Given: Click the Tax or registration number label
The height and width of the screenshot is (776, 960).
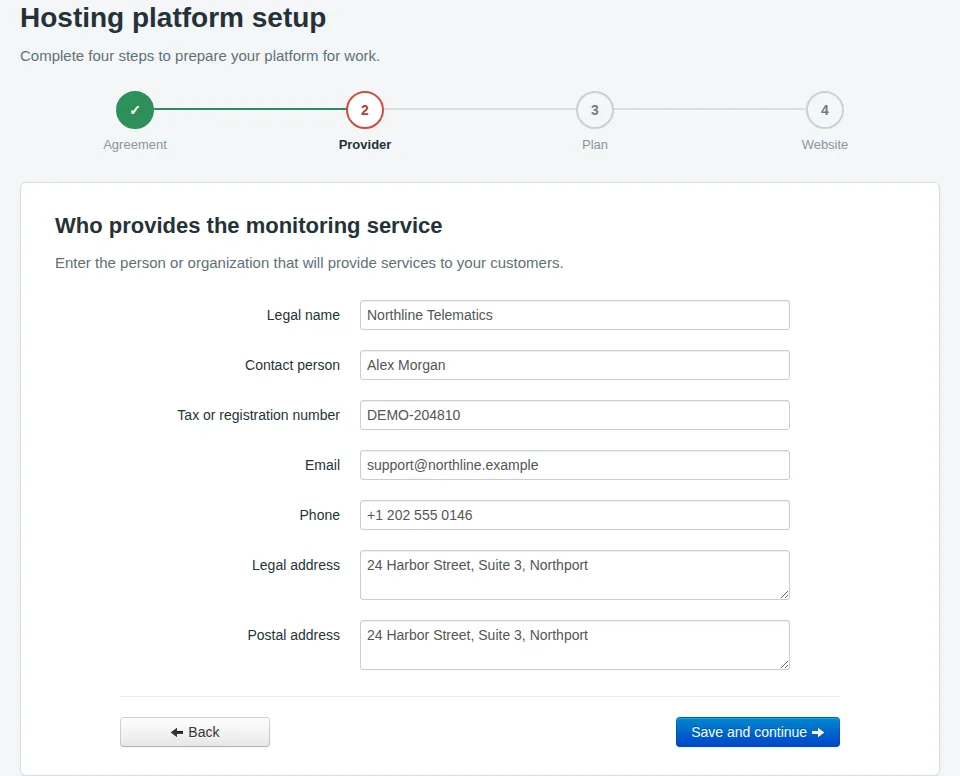Looking at the screenshot, I should 258,415.
